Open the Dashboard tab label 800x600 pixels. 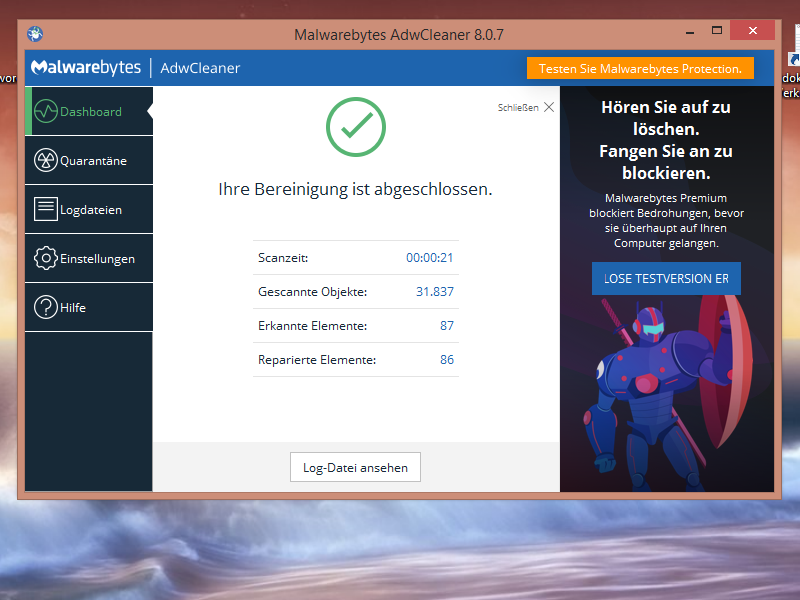(x=91, y=112)
